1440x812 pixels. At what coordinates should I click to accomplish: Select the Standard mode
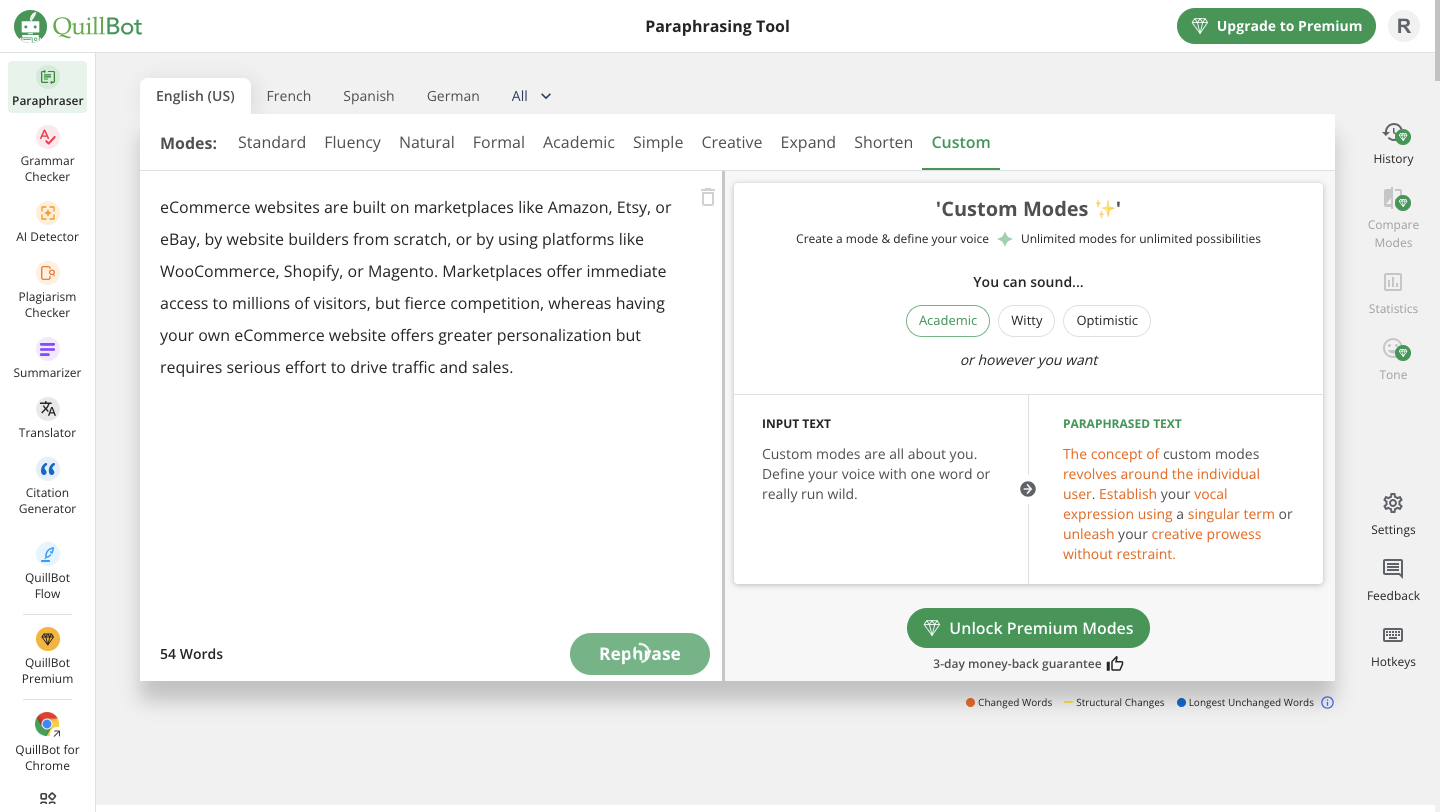pyautogui.click(x=272, y=142)
